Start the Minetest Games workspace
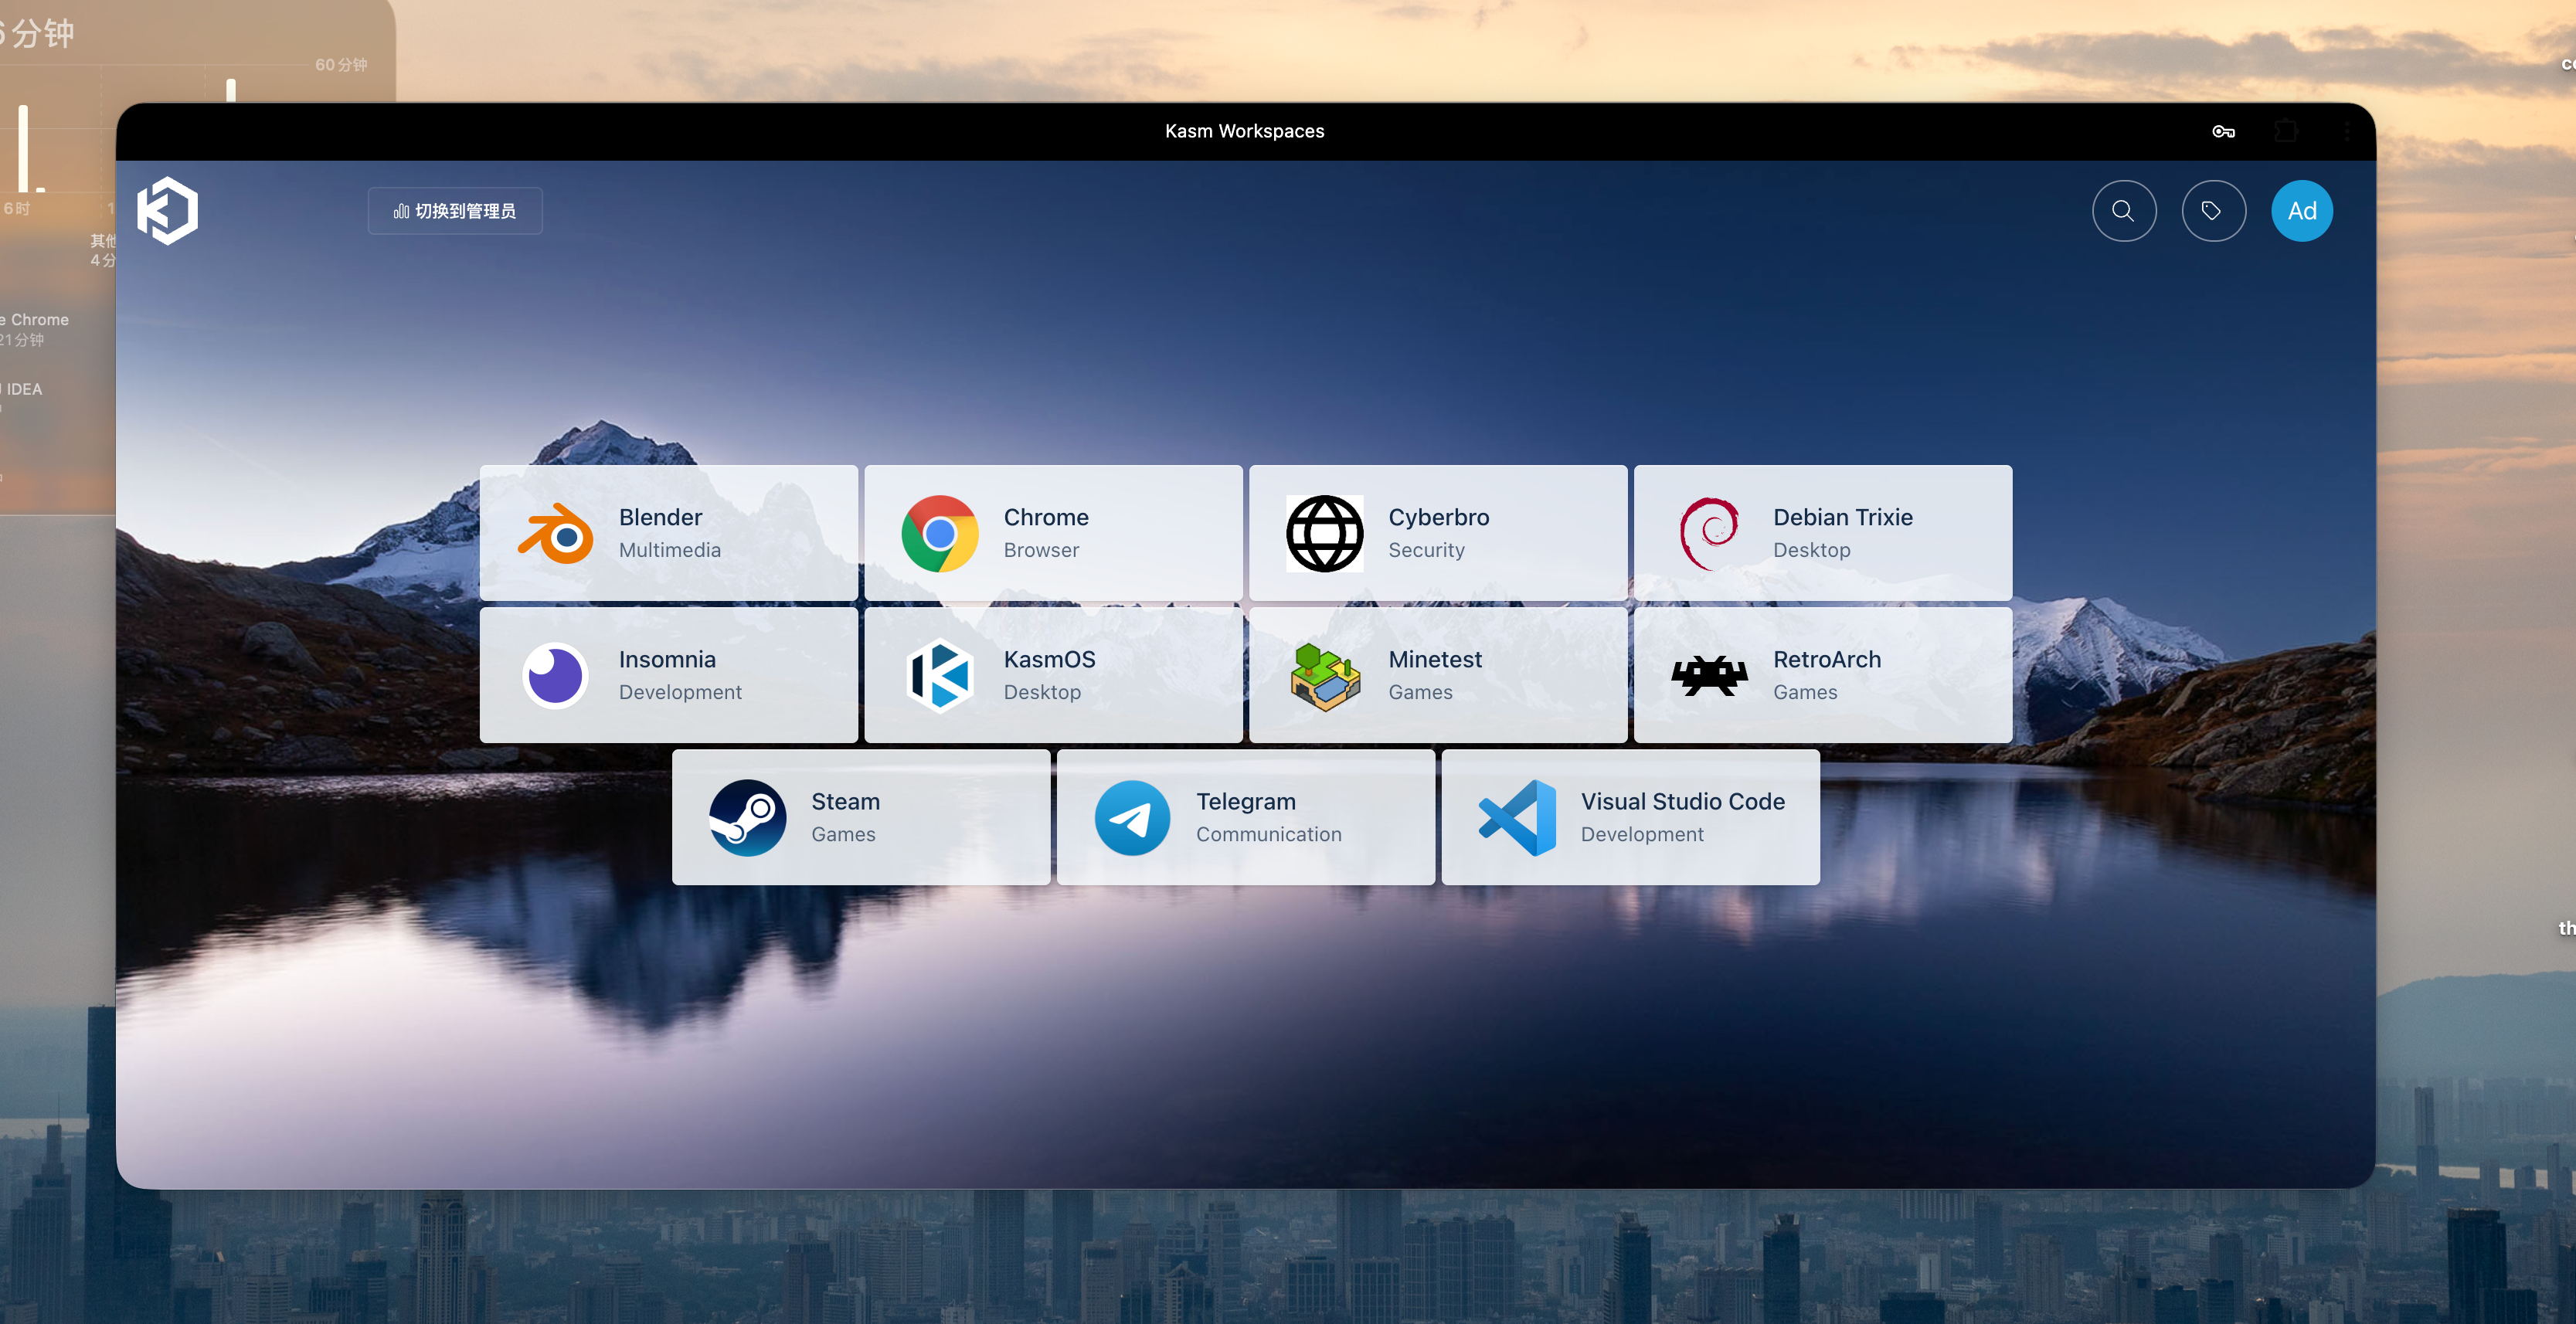The height and width of the screenshot is (1324, 2576). click(1437, 675)
